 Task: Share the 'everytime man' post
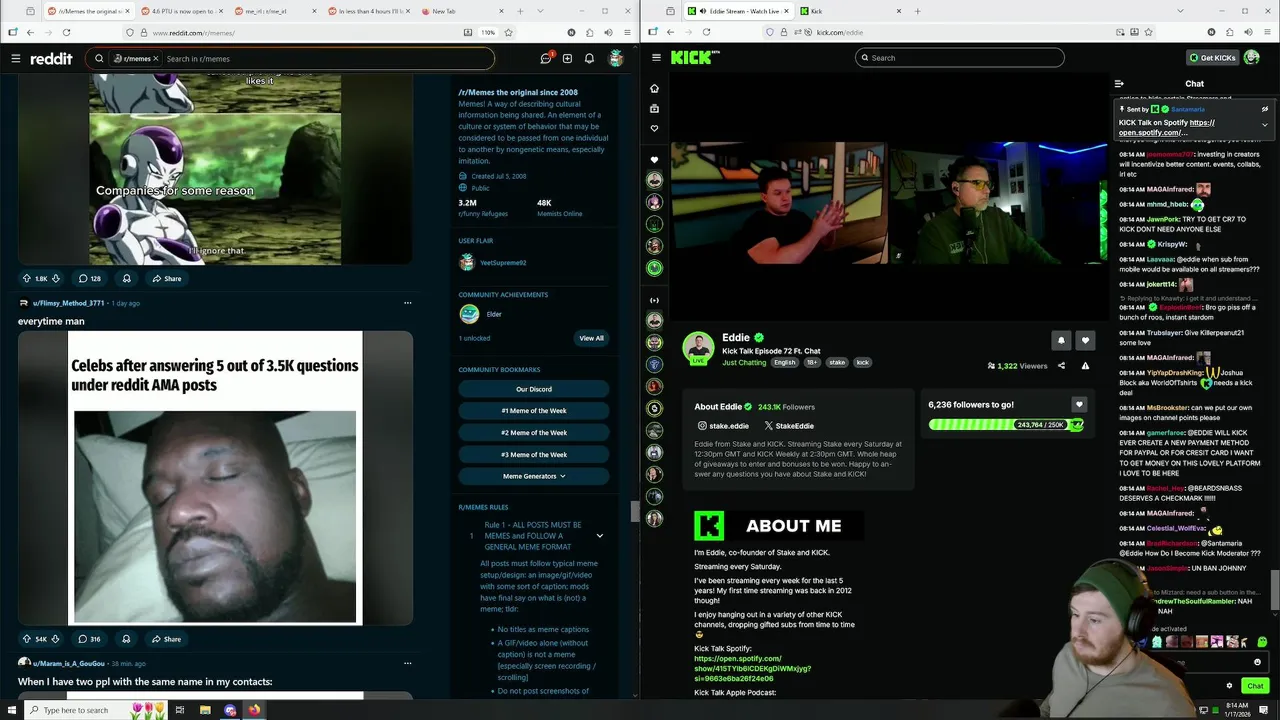coord(167,638)
